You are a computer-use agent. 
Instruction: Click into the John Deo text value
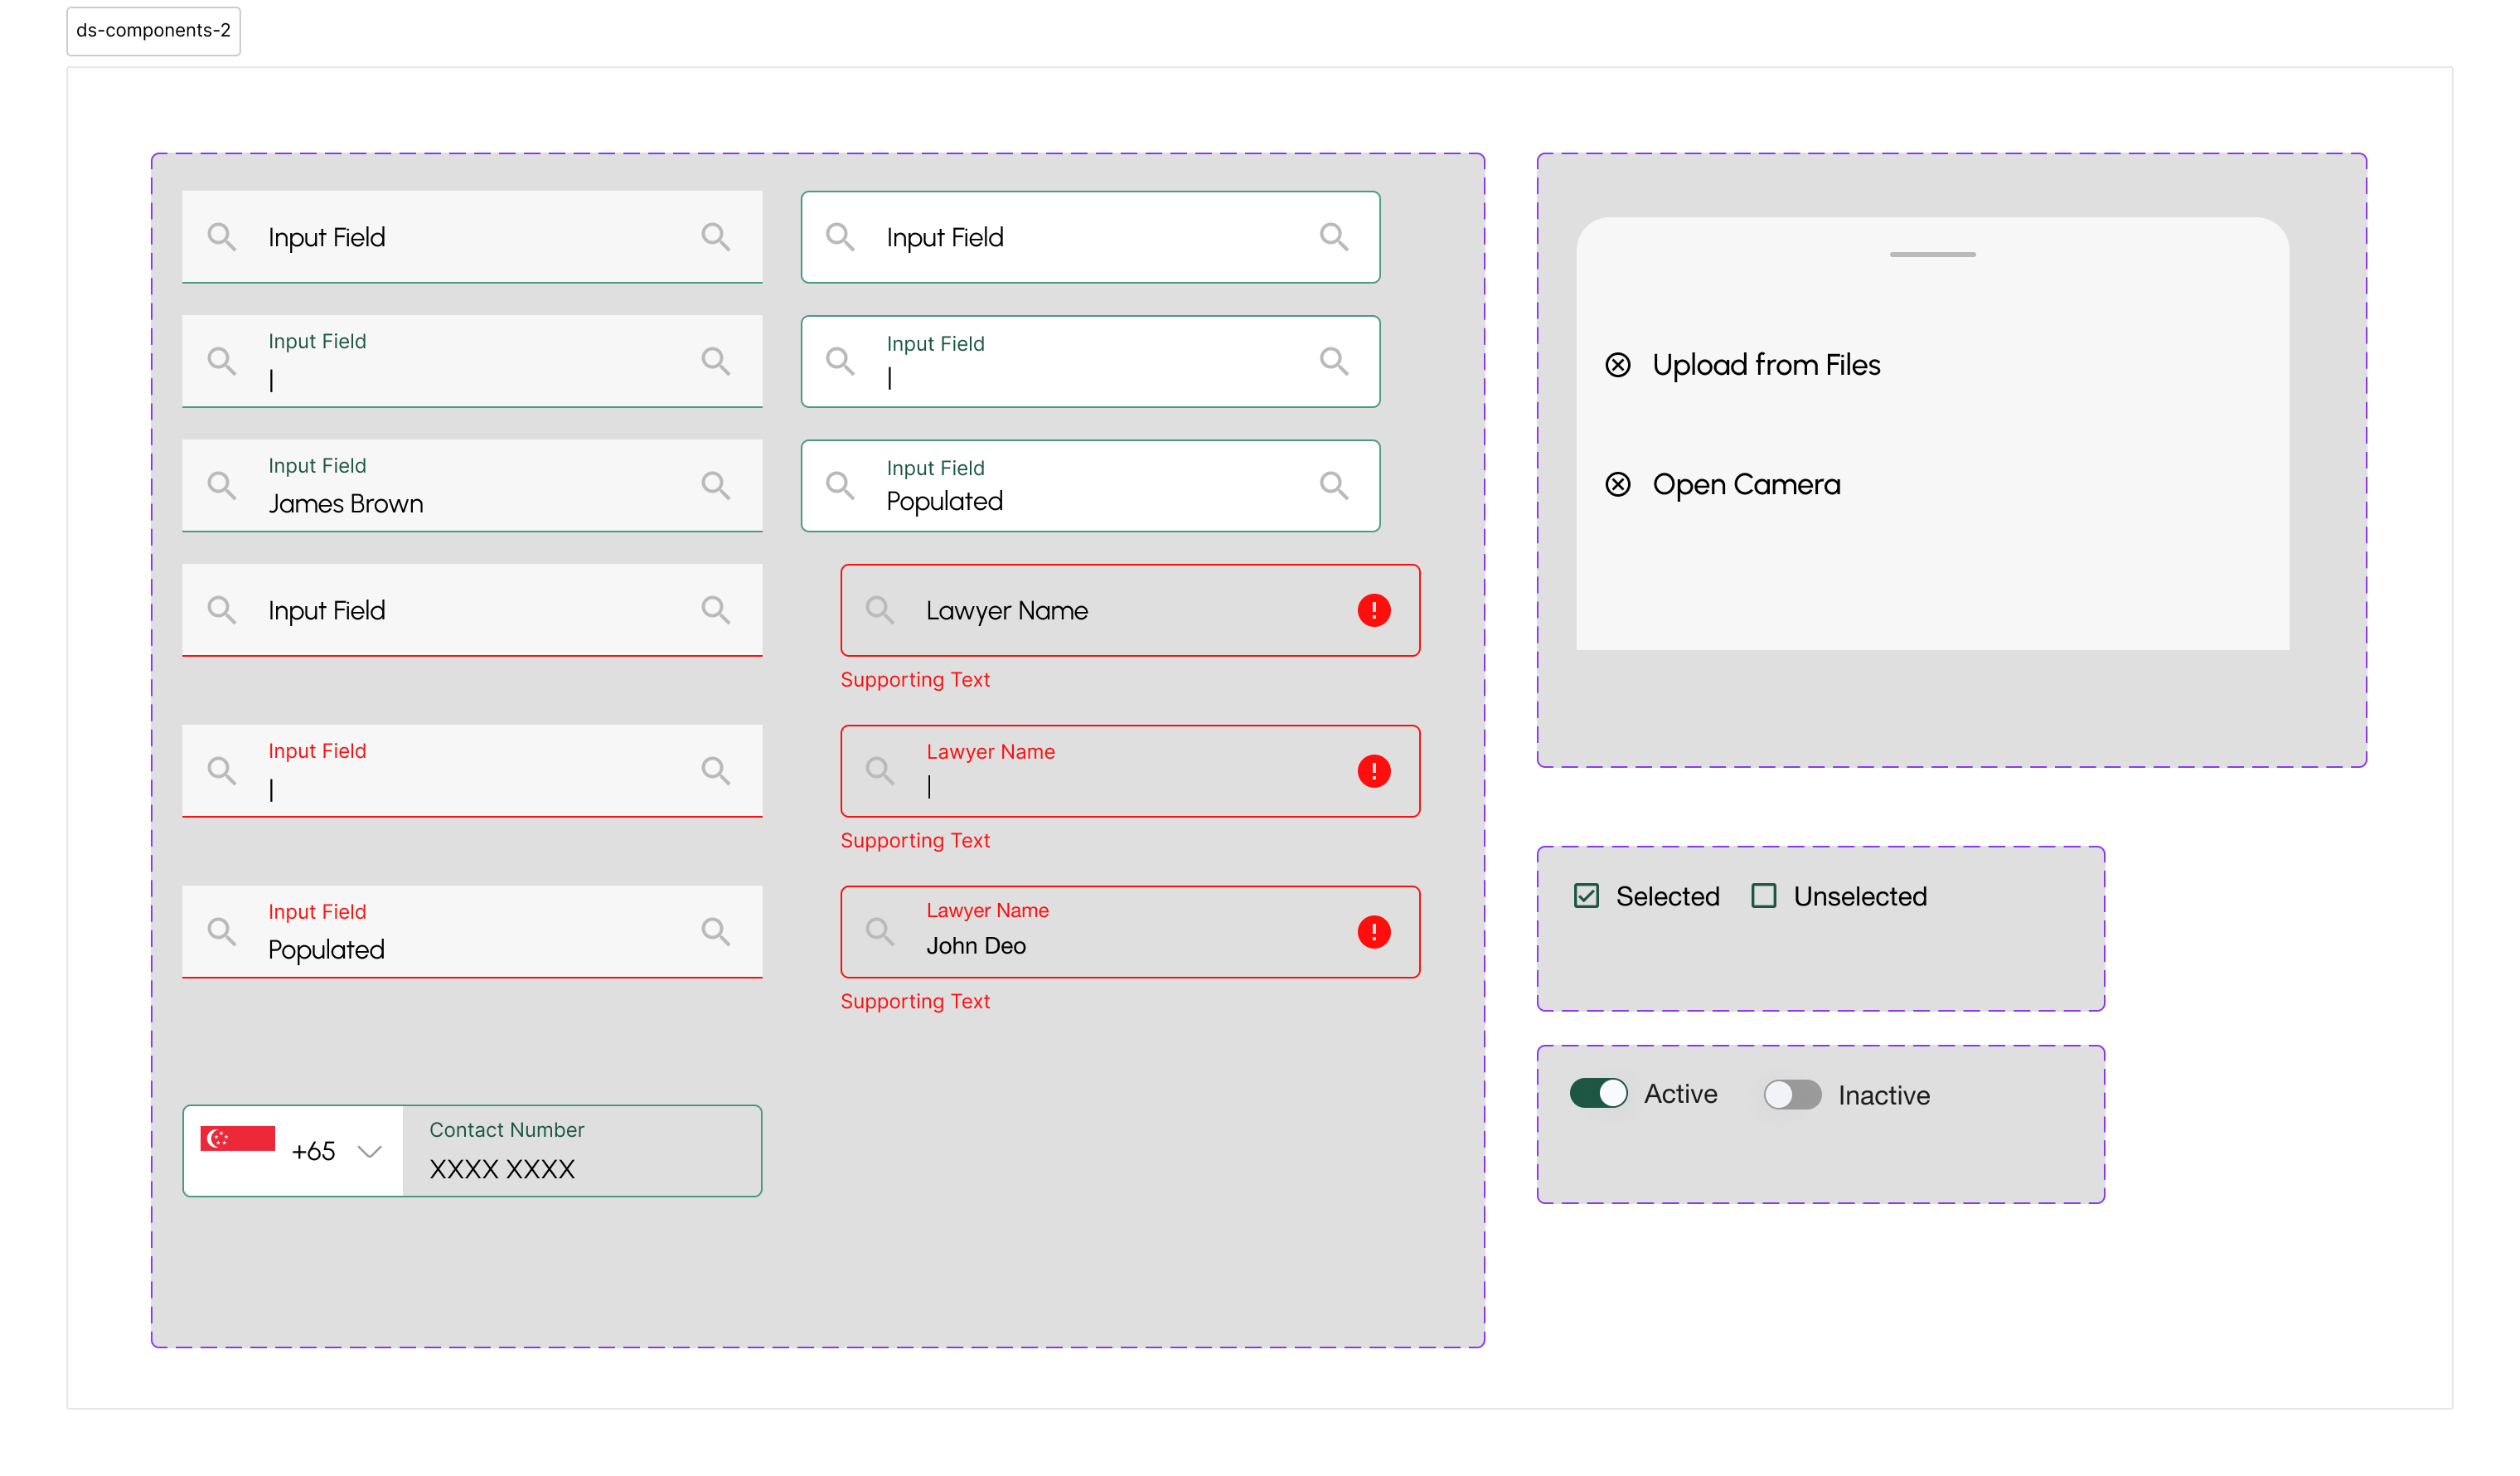pos(976,946)
